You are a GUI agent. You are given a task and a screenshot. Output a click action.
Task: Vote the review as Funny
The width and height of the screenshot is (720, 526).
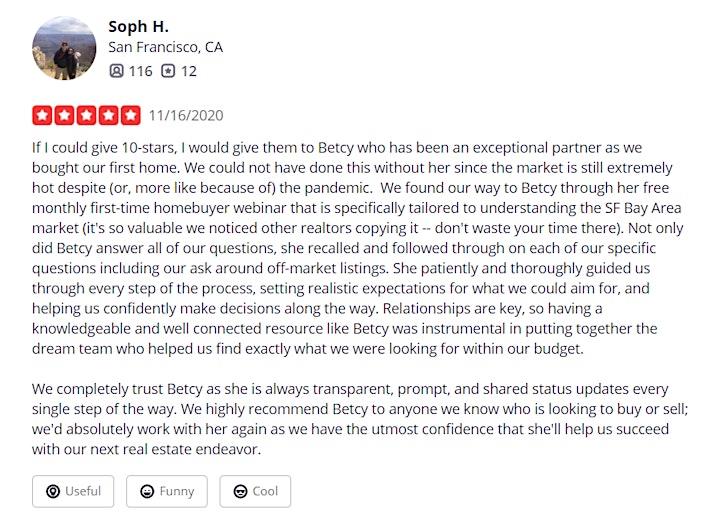(x=167, y=491)
